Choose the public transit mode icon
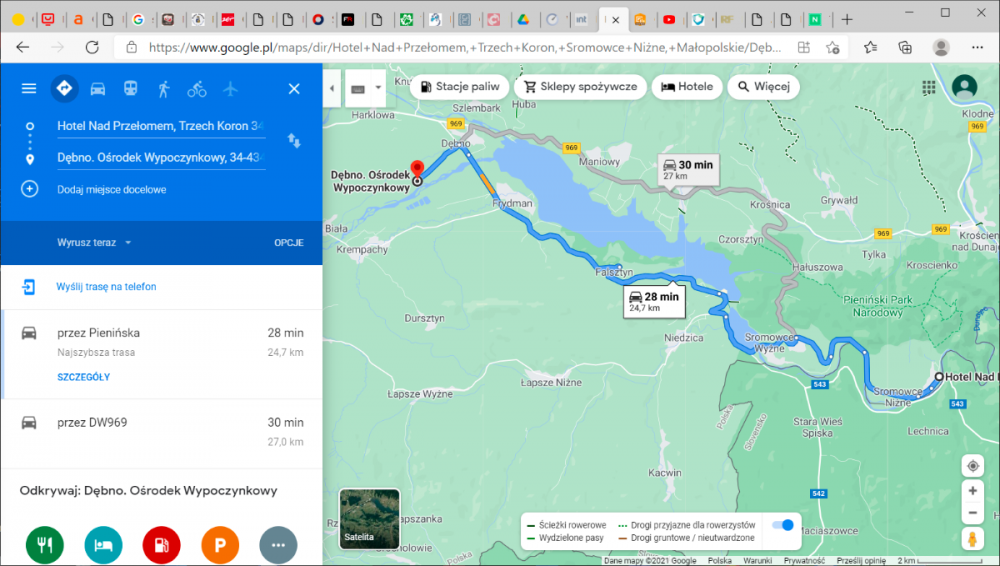The height and width of the screenshot is (566, 1000). [x=130, y=89]
